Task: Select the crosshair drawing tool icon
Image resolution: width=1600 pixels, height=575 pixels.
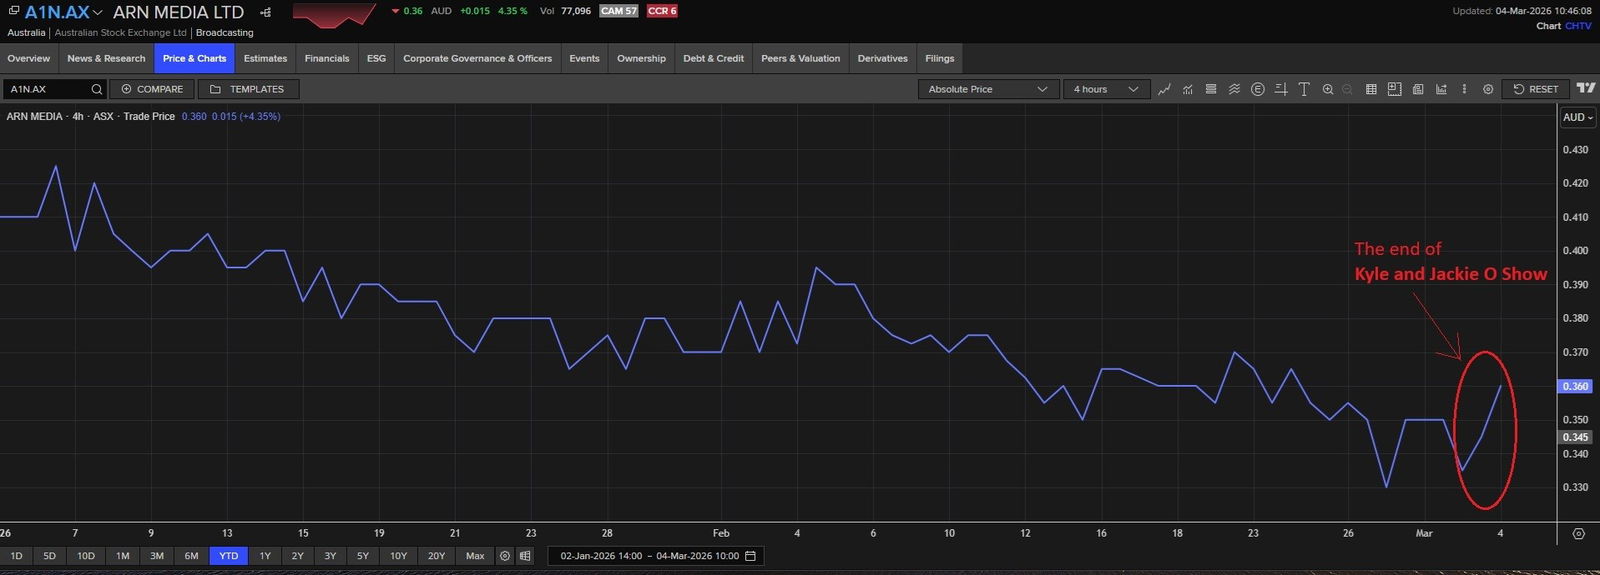Action: [x=1281, y=89]
